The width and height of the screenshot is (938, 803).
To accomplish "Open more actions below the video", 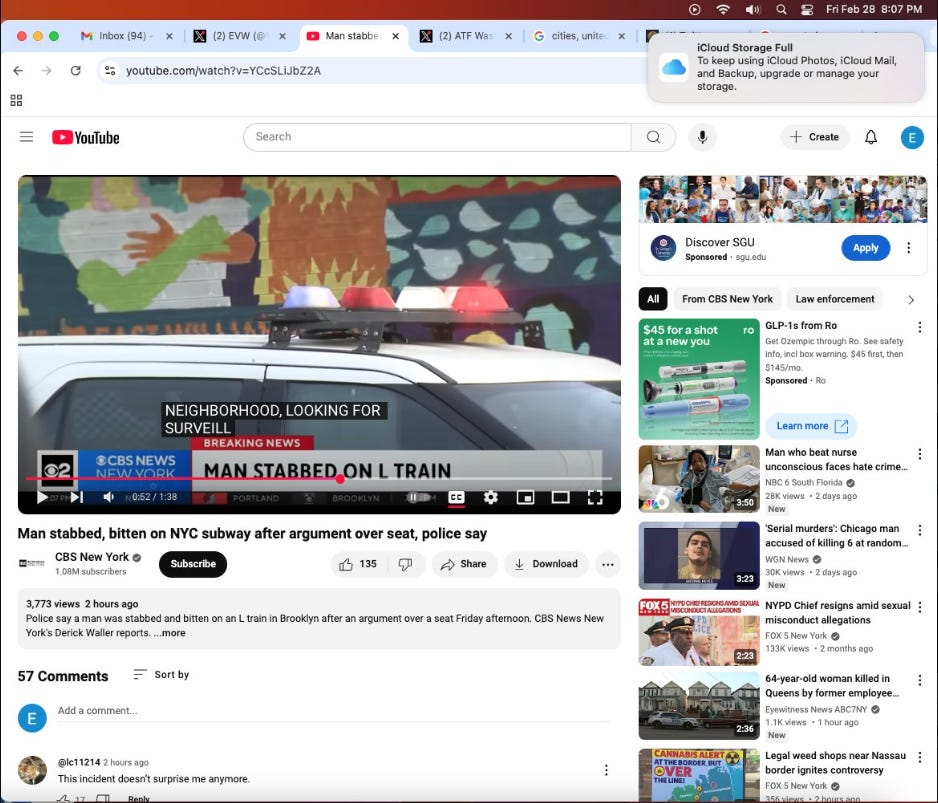I will 607,564.
